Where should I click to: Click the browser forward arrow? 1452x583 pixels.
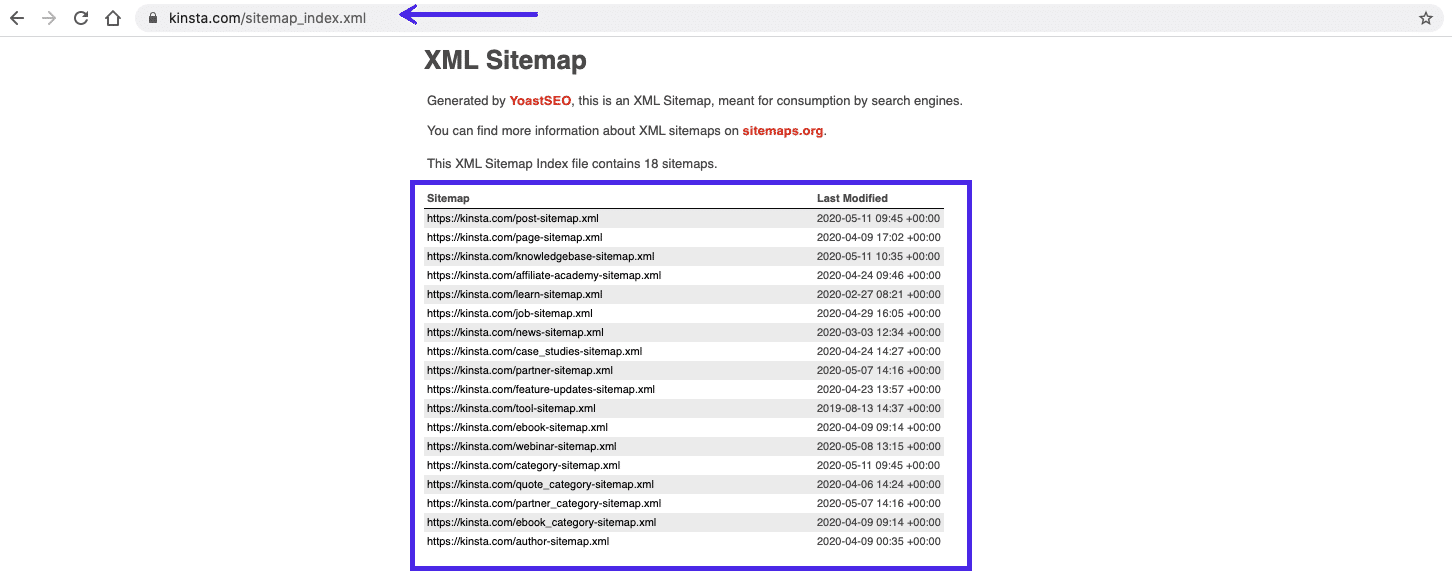[x=48, y=17]
